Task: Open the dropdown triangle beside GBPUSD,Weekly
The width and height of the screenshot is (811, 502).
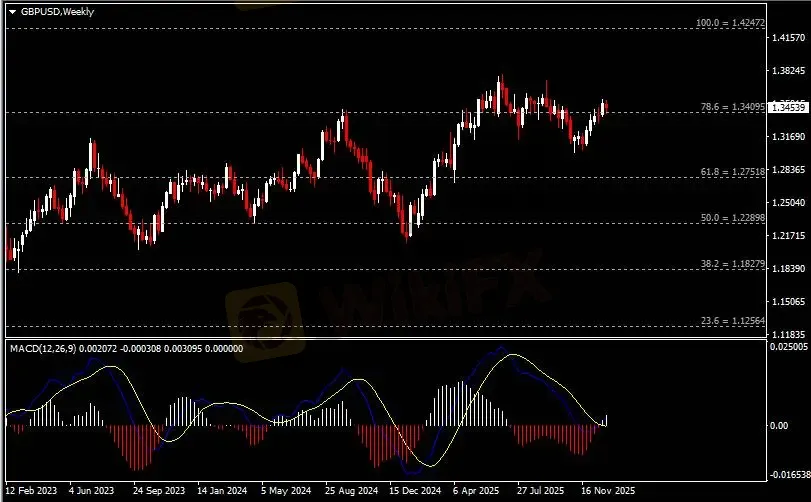Action: click(12, 12)
